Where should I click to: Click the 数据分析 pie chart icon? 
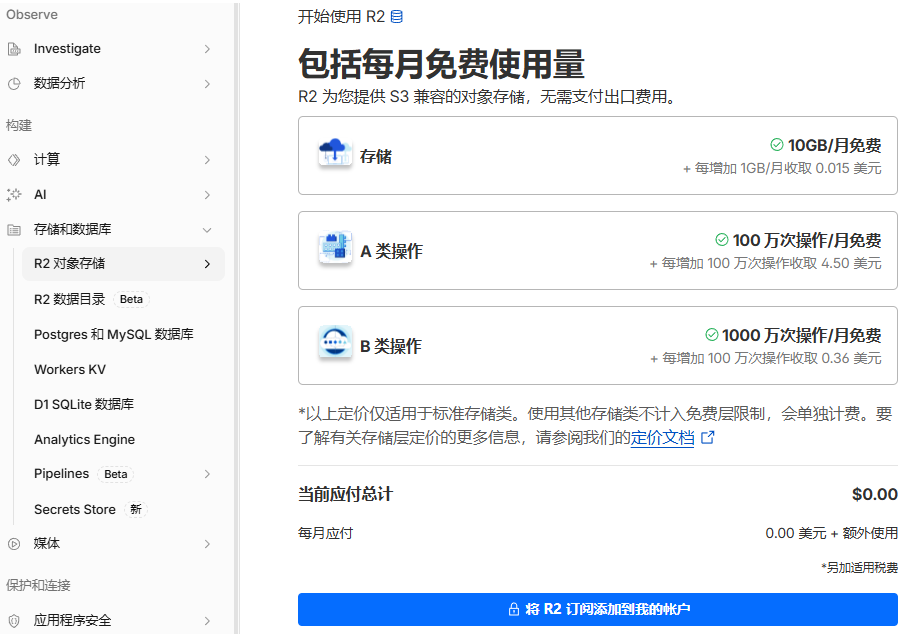pos(14,84)
